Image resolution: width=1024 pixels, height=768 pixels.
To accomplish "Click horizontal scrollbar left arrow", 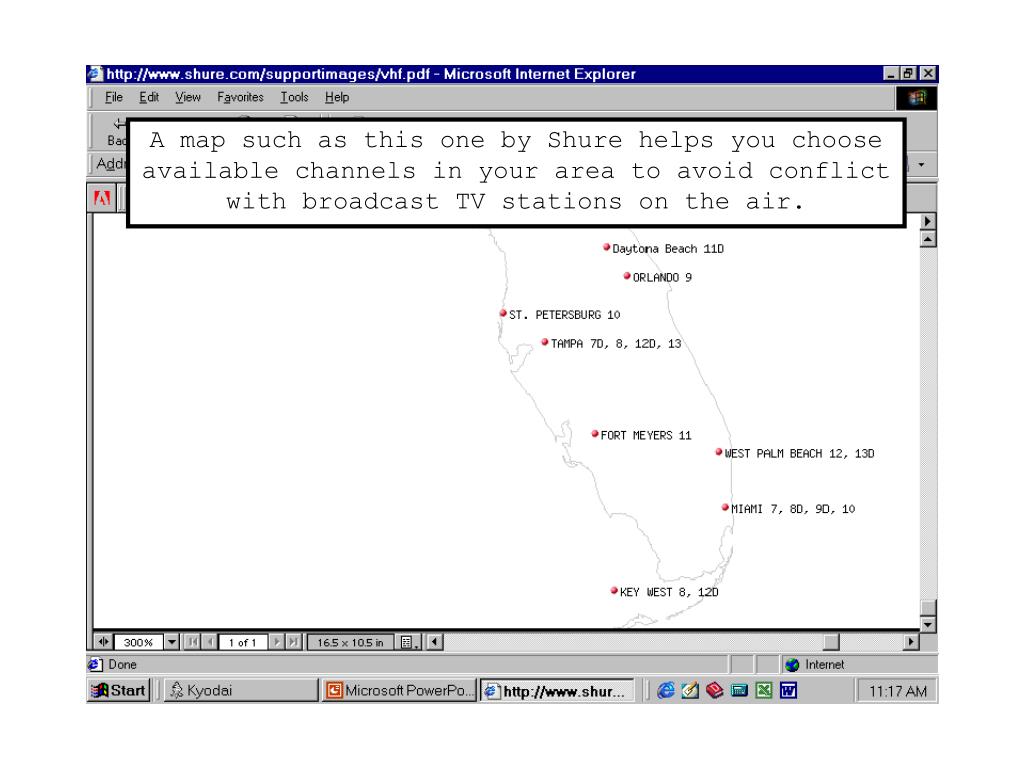I will (x=436, y=642).
